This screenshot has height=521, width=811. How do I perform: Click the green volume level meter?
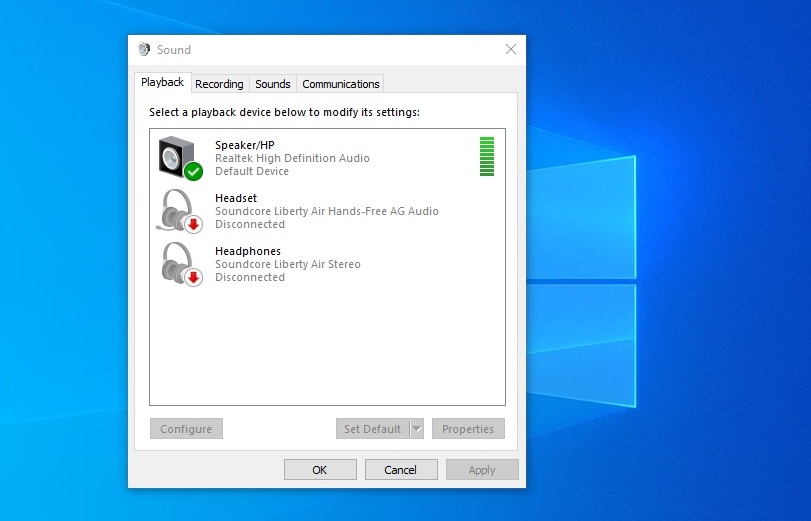487,156
